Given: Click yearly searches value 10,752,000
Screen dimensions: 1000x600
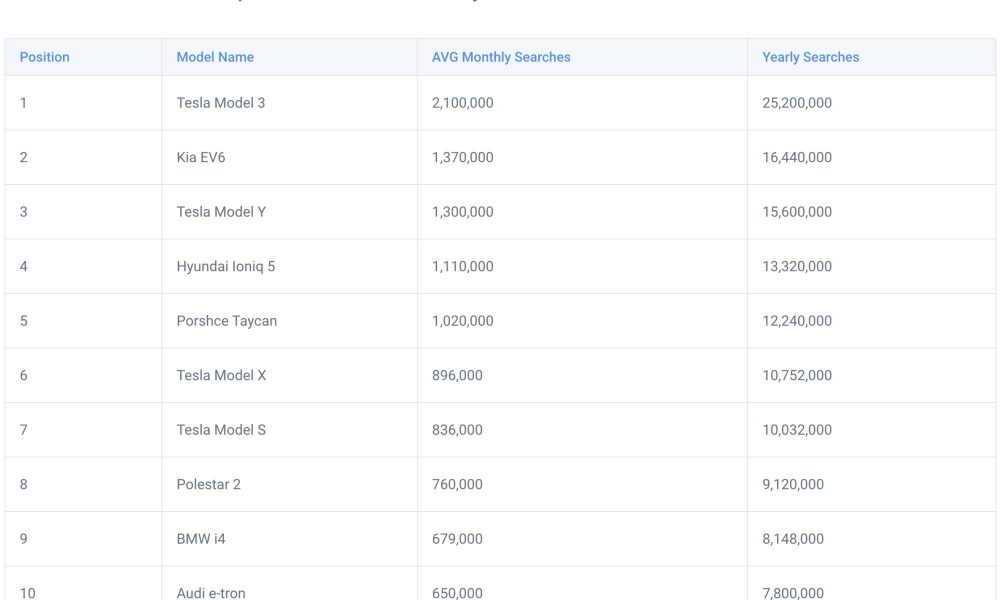Looking at the screenshot, I should [x=797, y=376].
